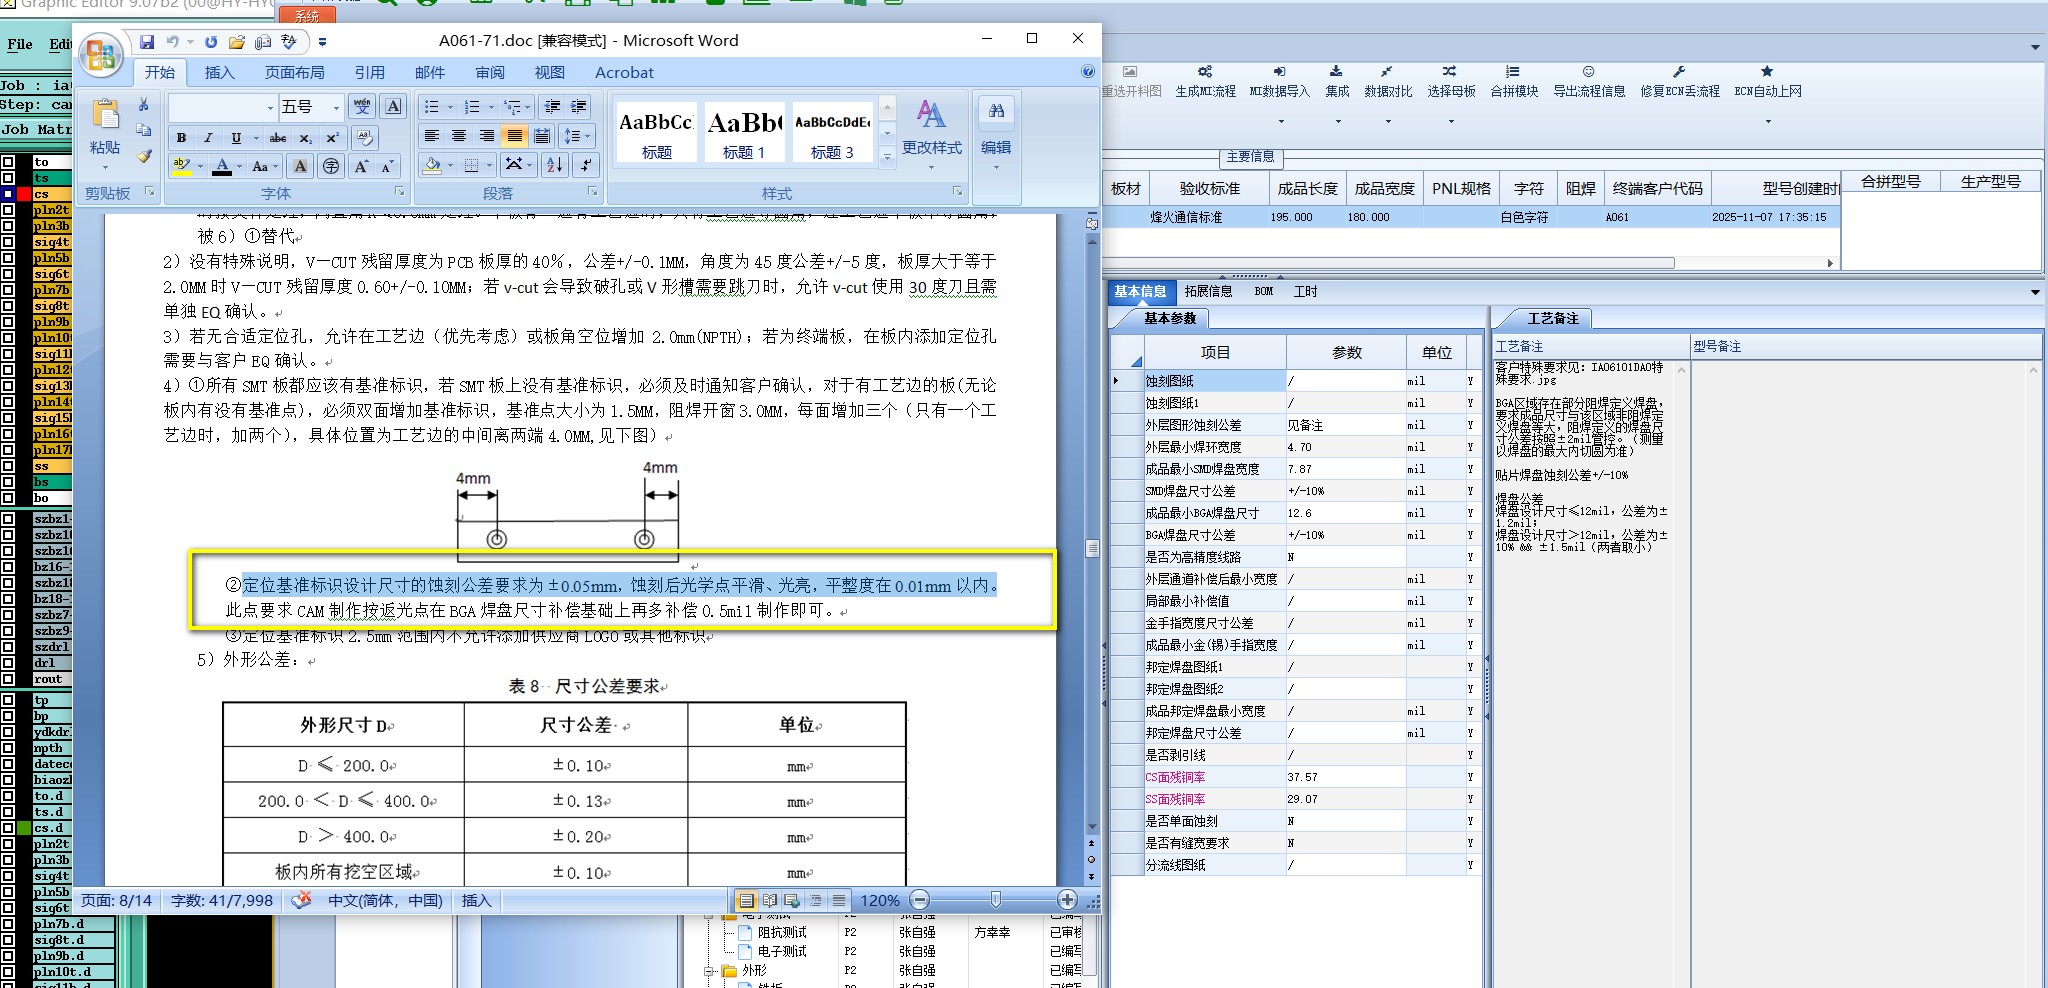Click the 修复ECN丢流程 wrench icon

1680,81
